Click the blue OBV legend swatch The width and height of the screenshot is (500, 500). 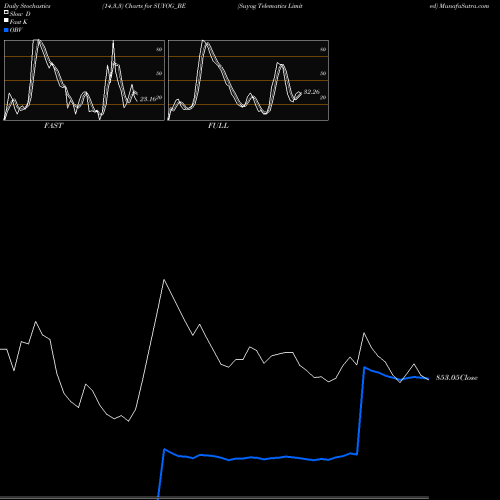point(6,30)
